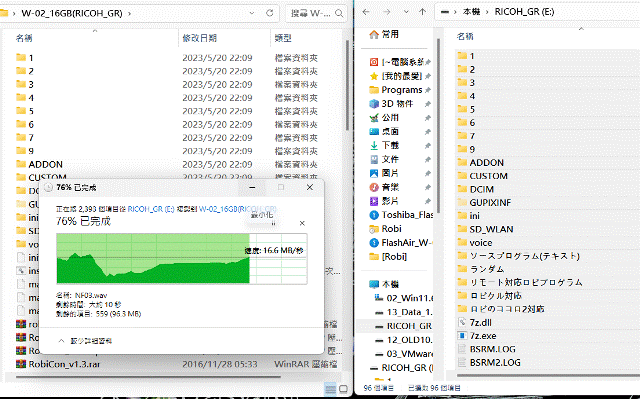
Task: Click the 文件 documents icon in the sidebar
Action: click(x=374, y=159)
